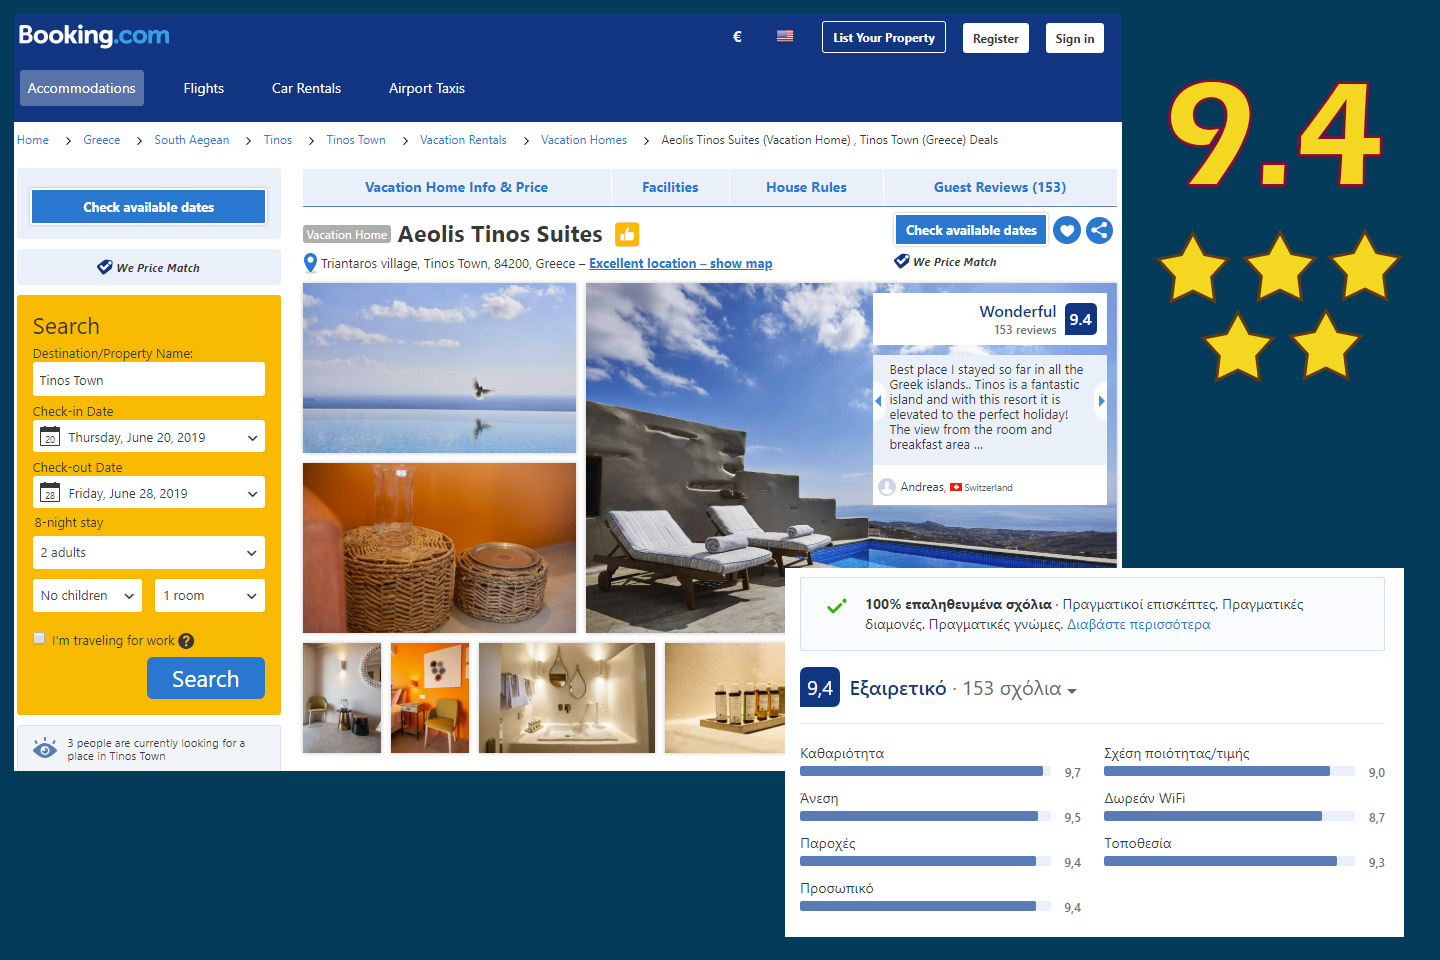Click the thumbs-up badge beside hotel name
Screen dimensions: 1440x960
[x=627, y=235]
